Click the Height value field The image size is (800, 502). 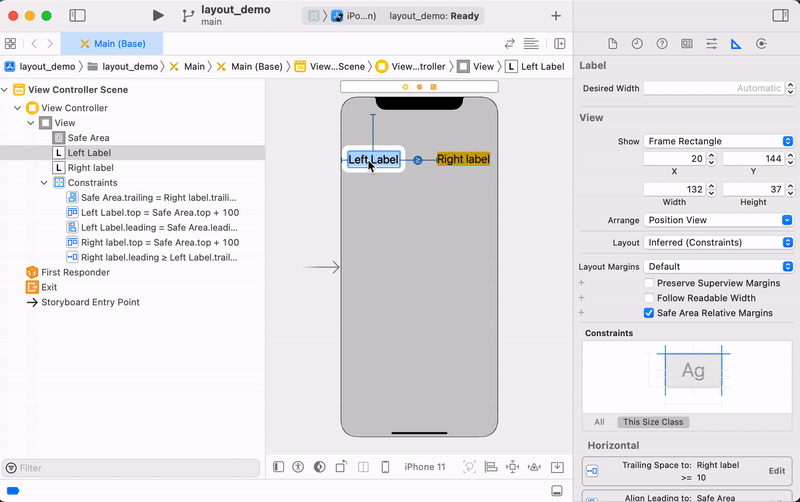click(754, 189)
